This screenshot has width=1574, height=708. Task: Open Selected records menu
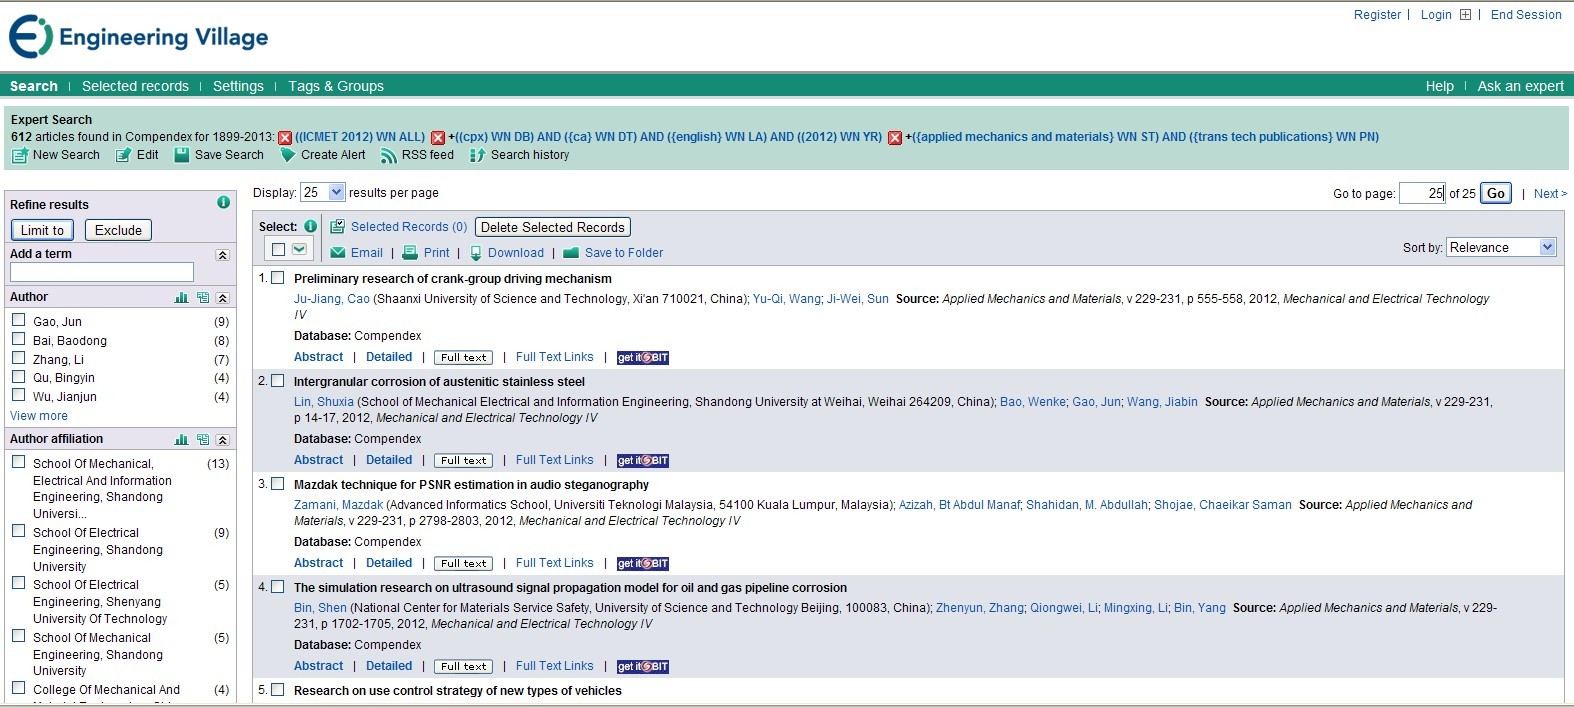(x=135, y=86)
